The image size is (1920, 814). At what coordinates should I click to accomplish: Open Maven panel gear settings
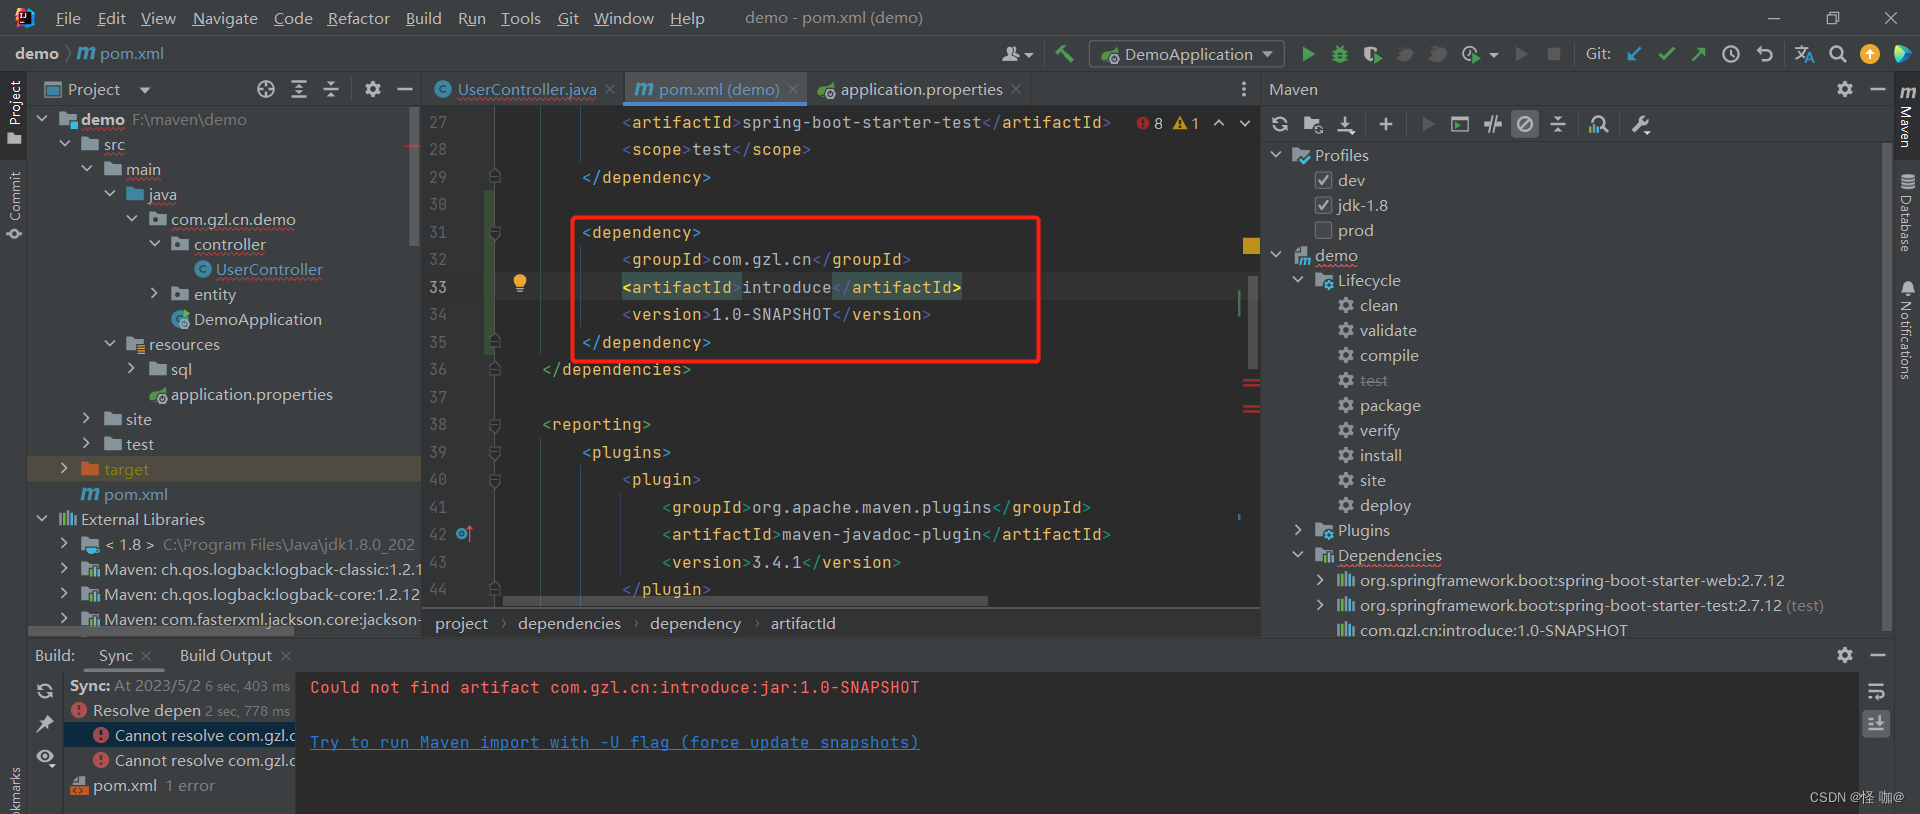(x=1845, y=89)
